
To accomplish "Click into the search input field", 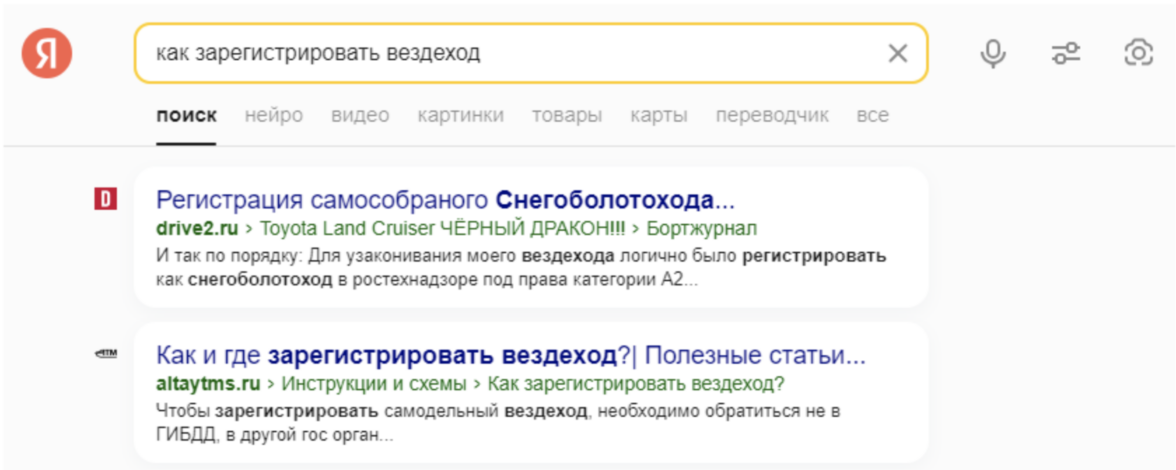I will [500, 53].
